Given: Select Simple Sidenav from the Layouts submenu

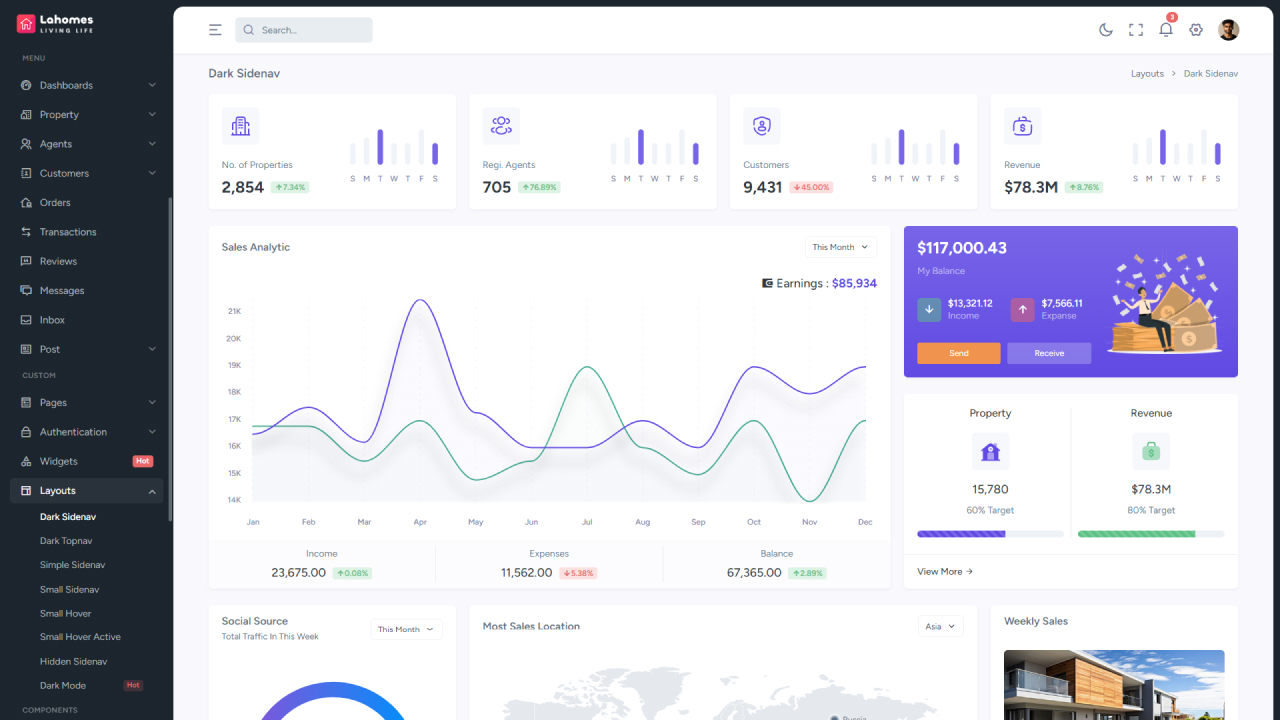Looking at the screenshot, I should [72, 564].
